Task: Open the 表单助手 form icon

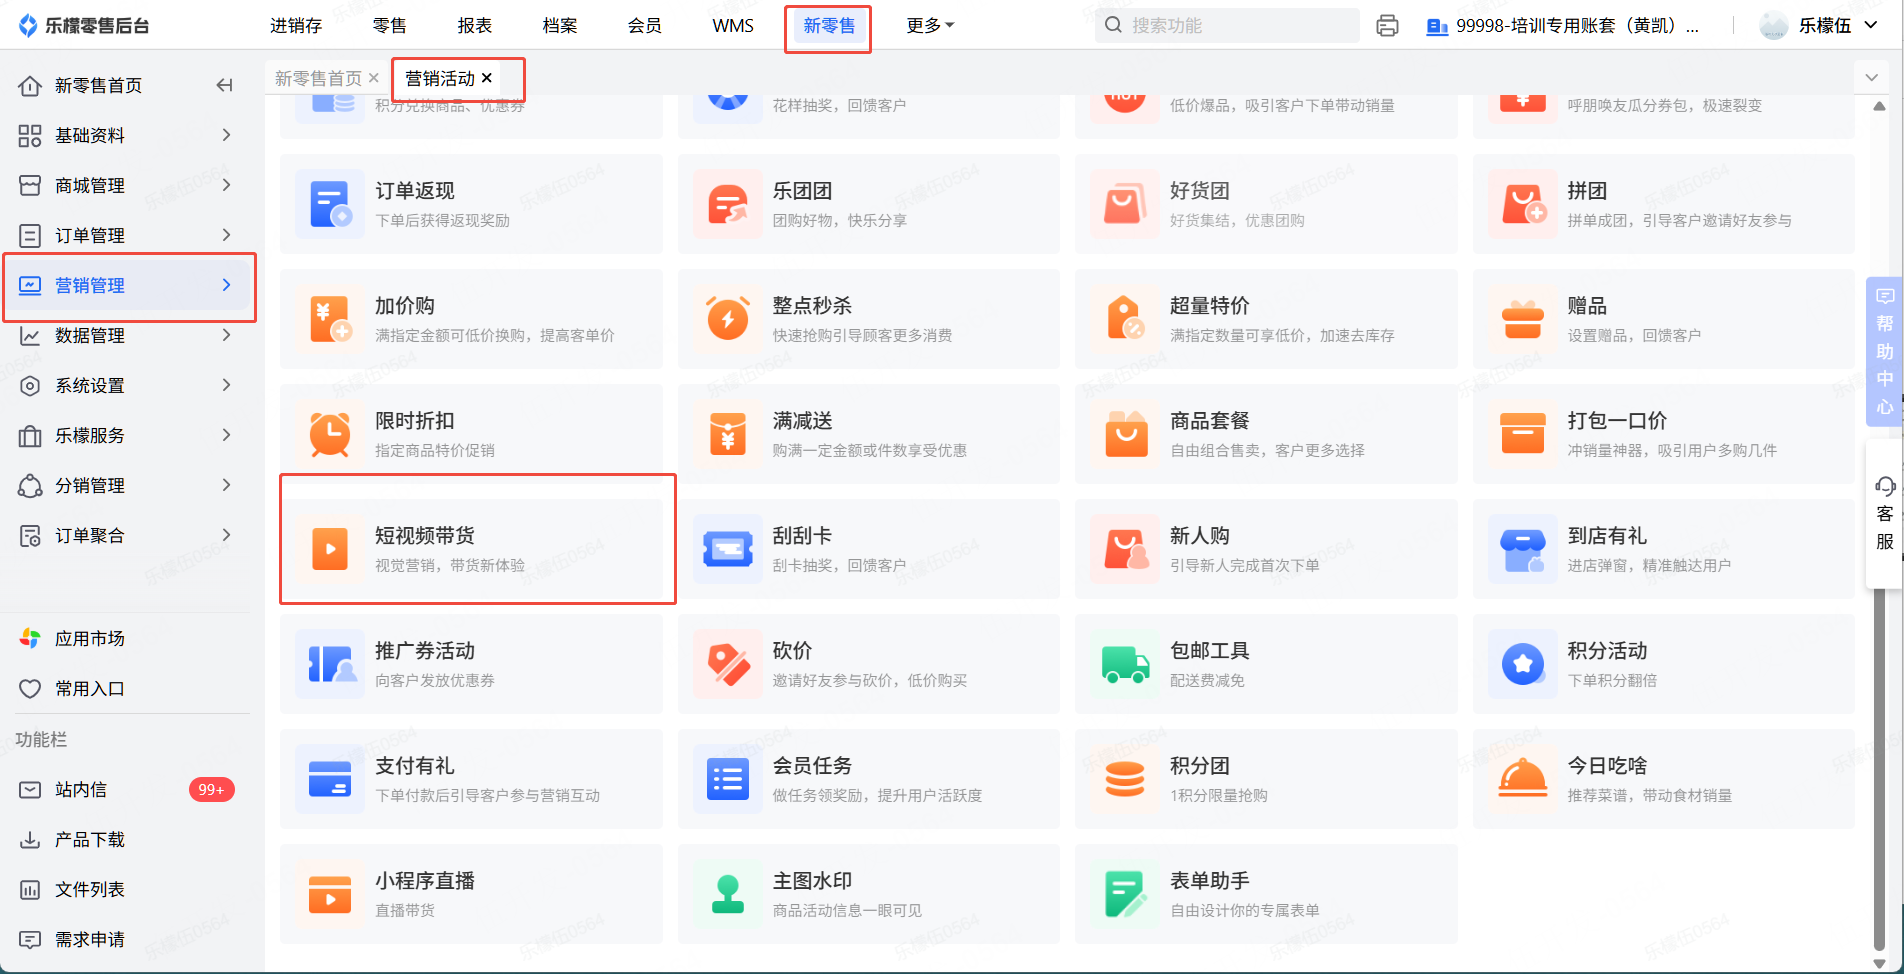Action: click(x=1125, y=894)
